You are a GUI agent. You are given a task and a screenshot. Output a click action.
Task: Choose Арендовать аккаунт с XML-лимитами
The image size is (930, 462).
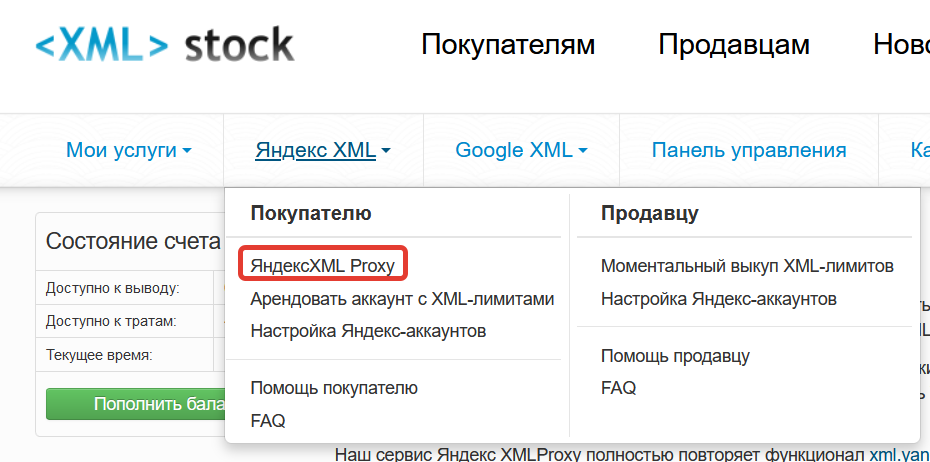(x=402, y=298)
